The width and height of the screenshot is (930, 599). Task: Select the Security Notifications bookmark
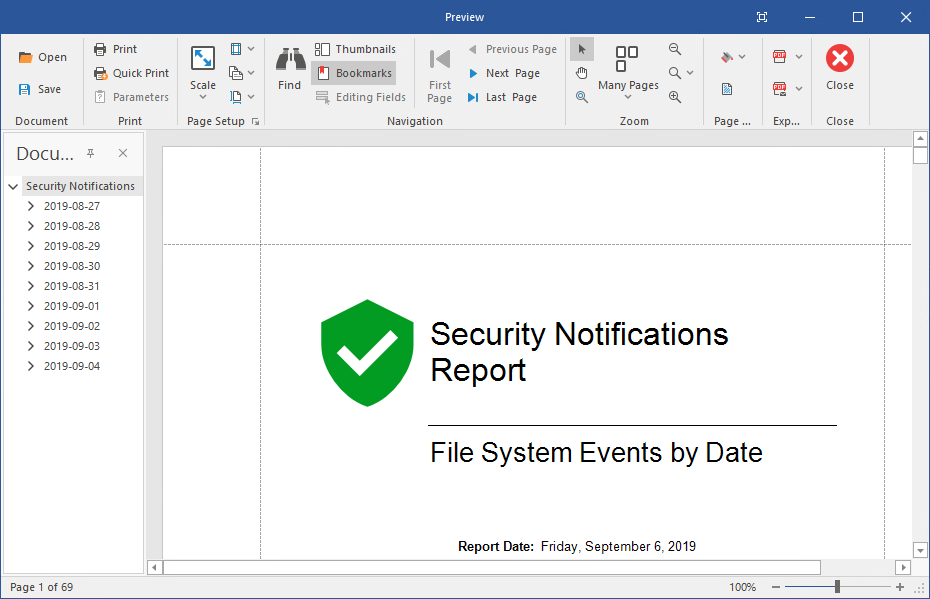[x=80, y=186]
